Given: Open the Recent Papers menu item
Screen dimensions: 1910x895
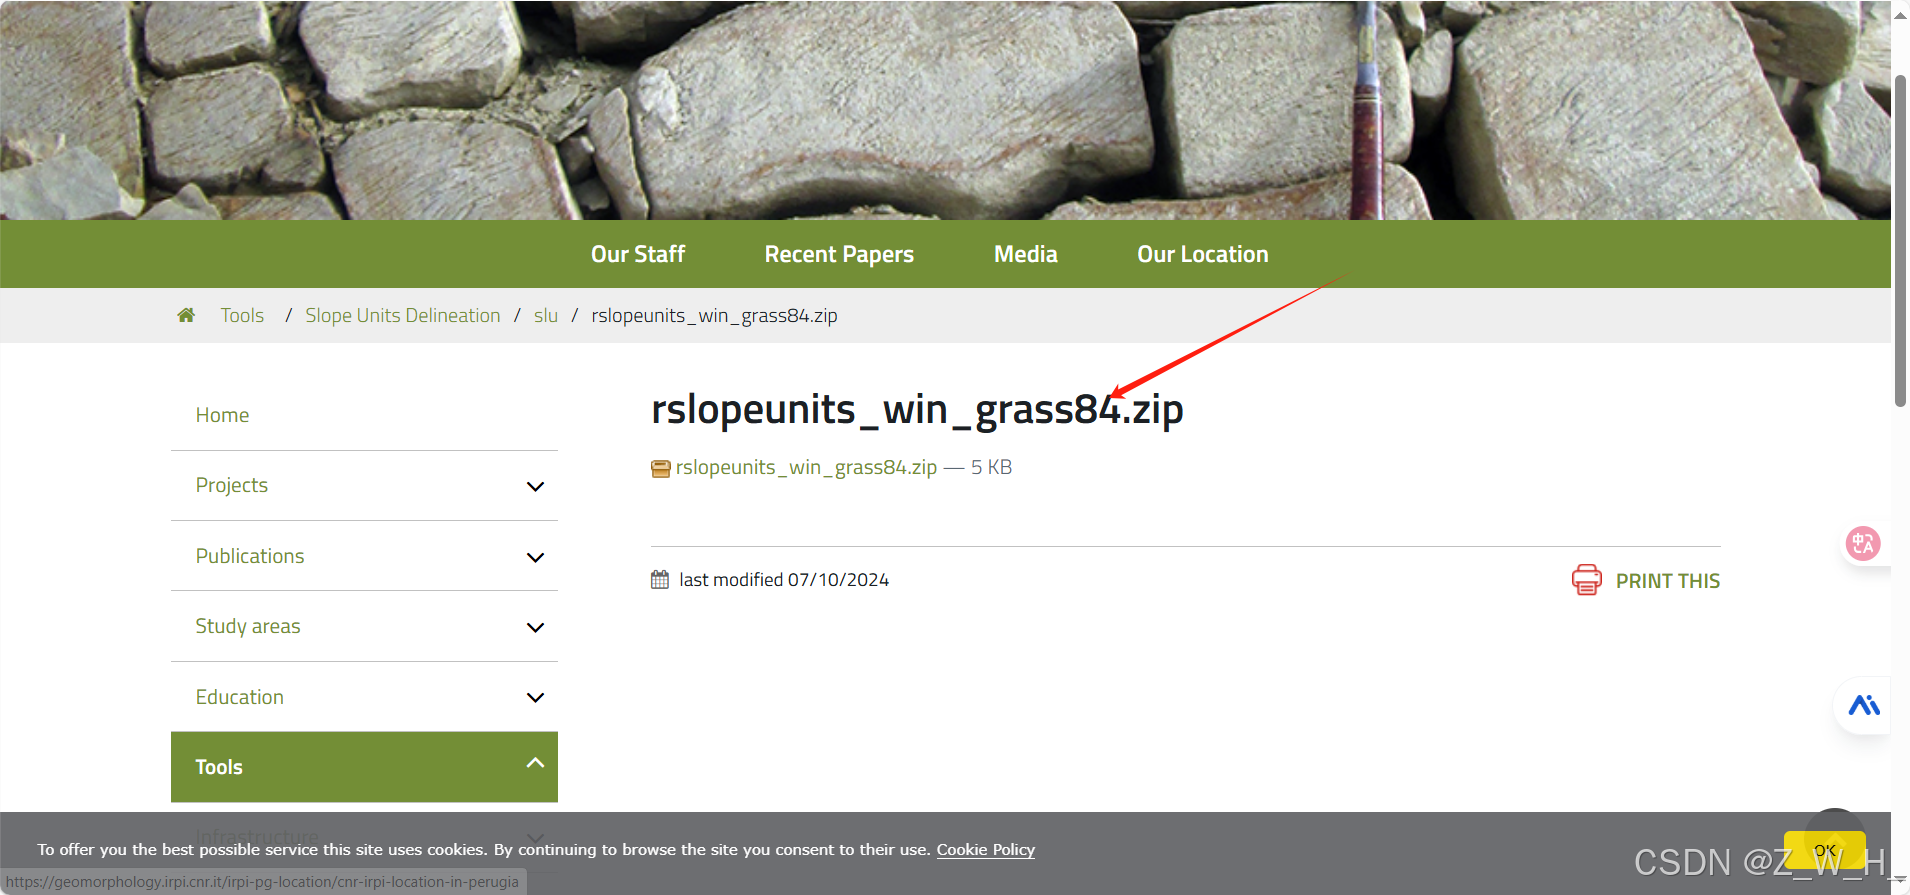Looking at the screenshot, I should [839, 254].
